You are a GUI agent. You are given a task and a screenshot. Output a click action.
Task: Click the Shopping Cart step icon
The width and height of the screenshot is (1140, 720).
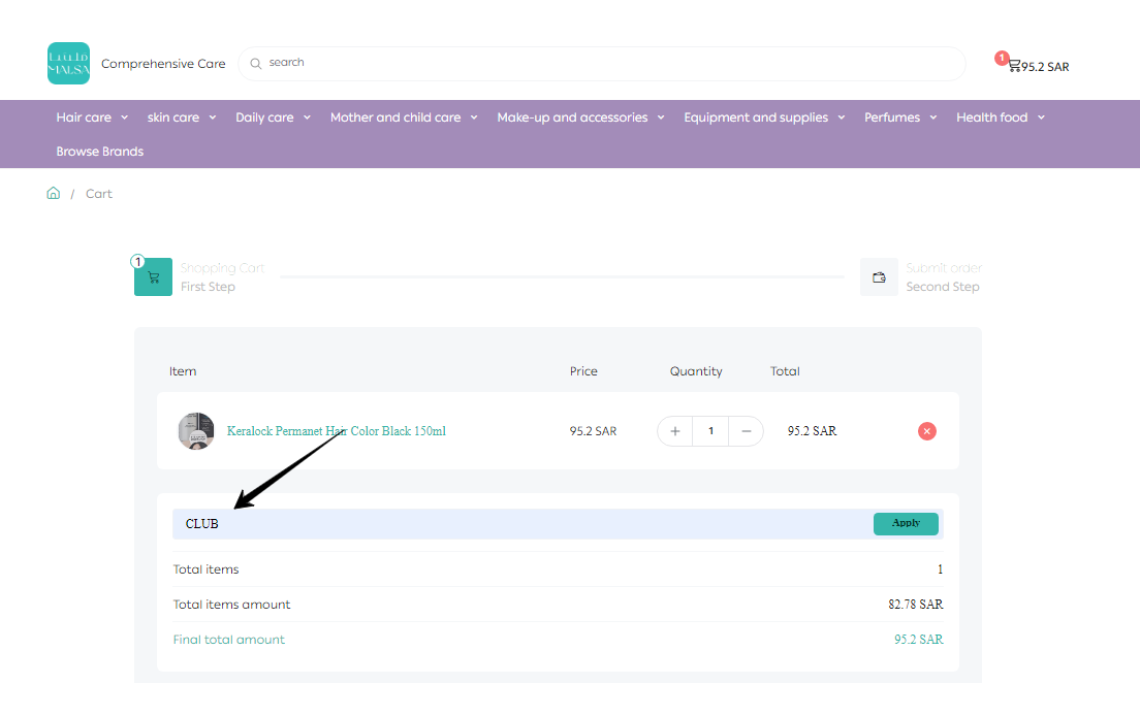[153, 277]
